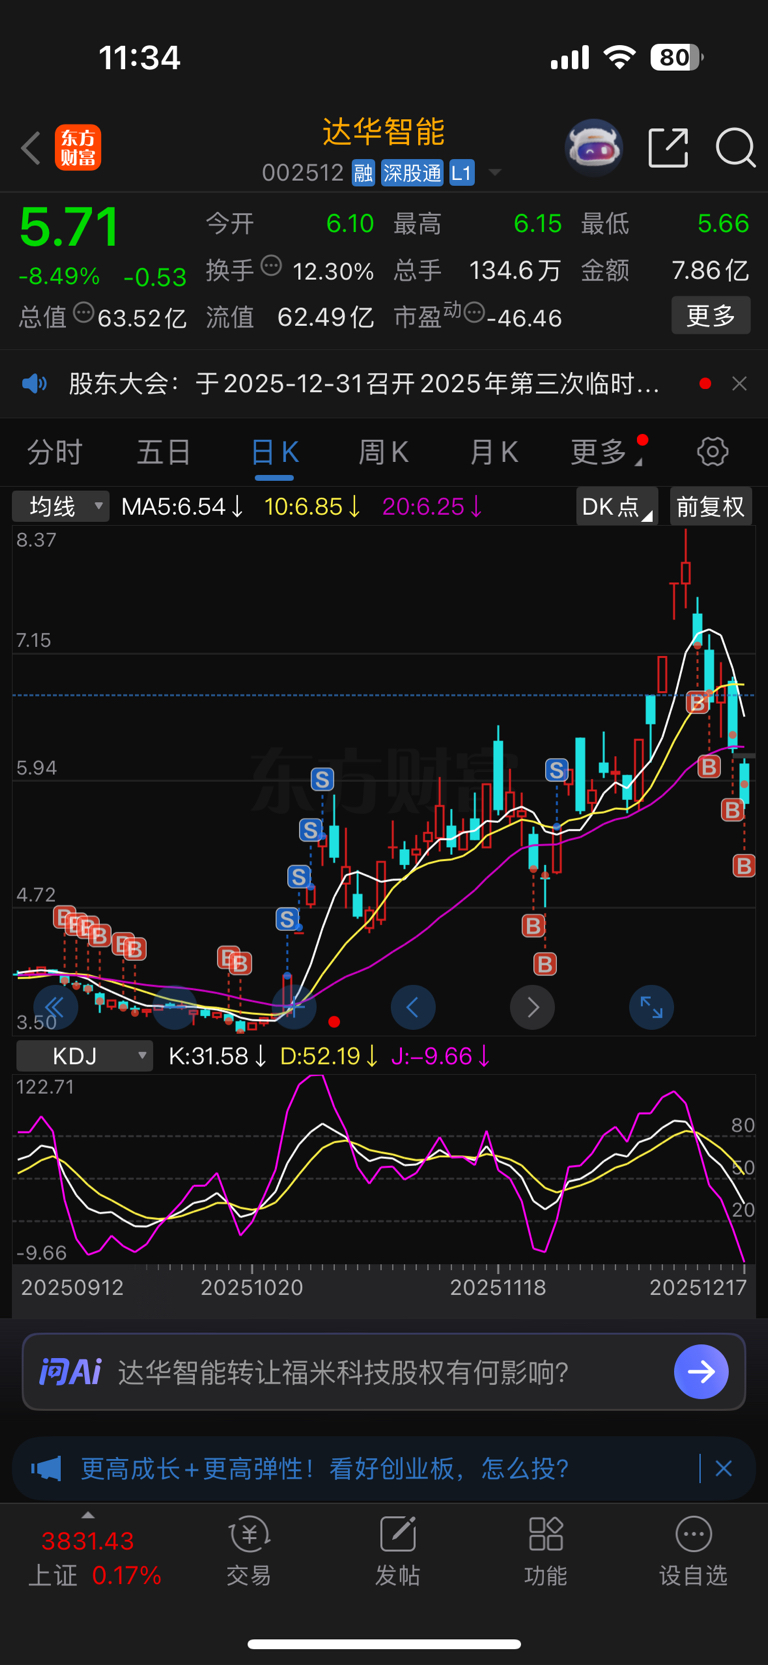The height and width of the screenshot is (1665, 769).
Task: Open the AI robot assistant avatar
Action: [594, 148]
